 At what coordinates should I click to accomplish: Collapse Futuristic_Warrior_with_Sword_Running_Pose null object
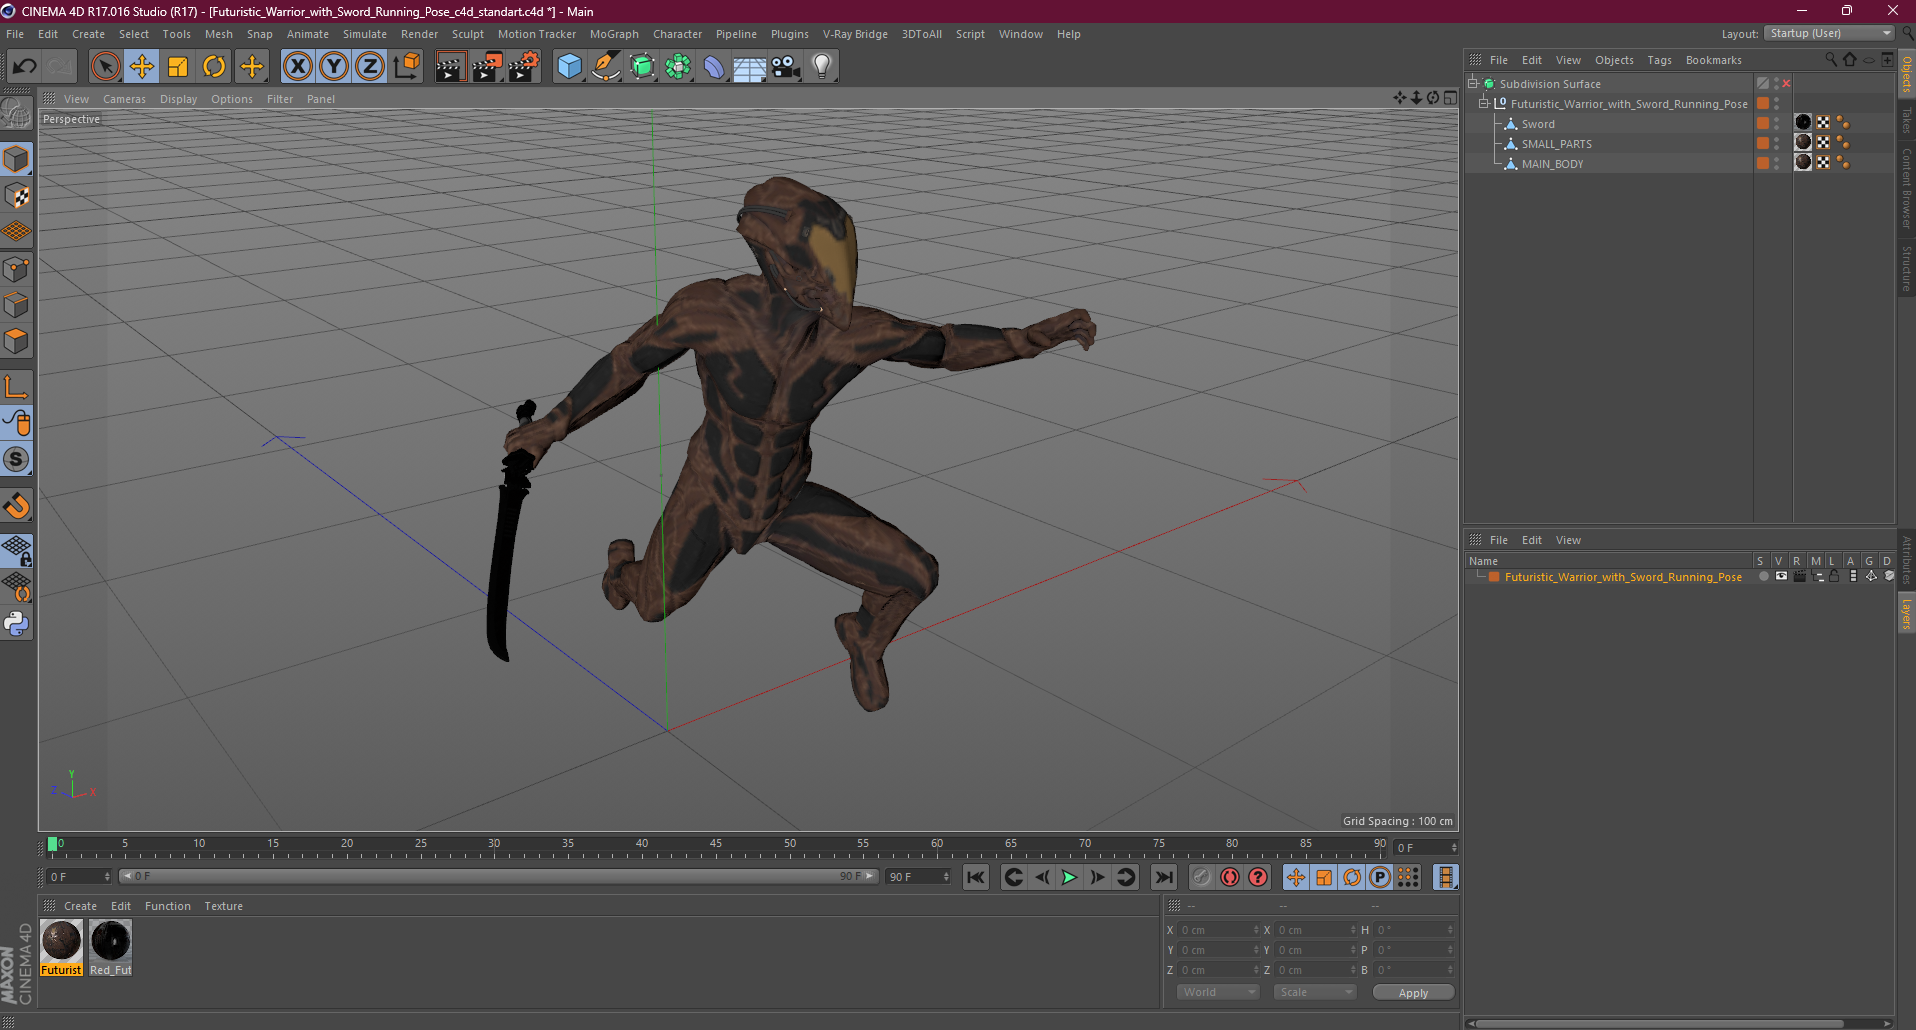pos(1484,104)
